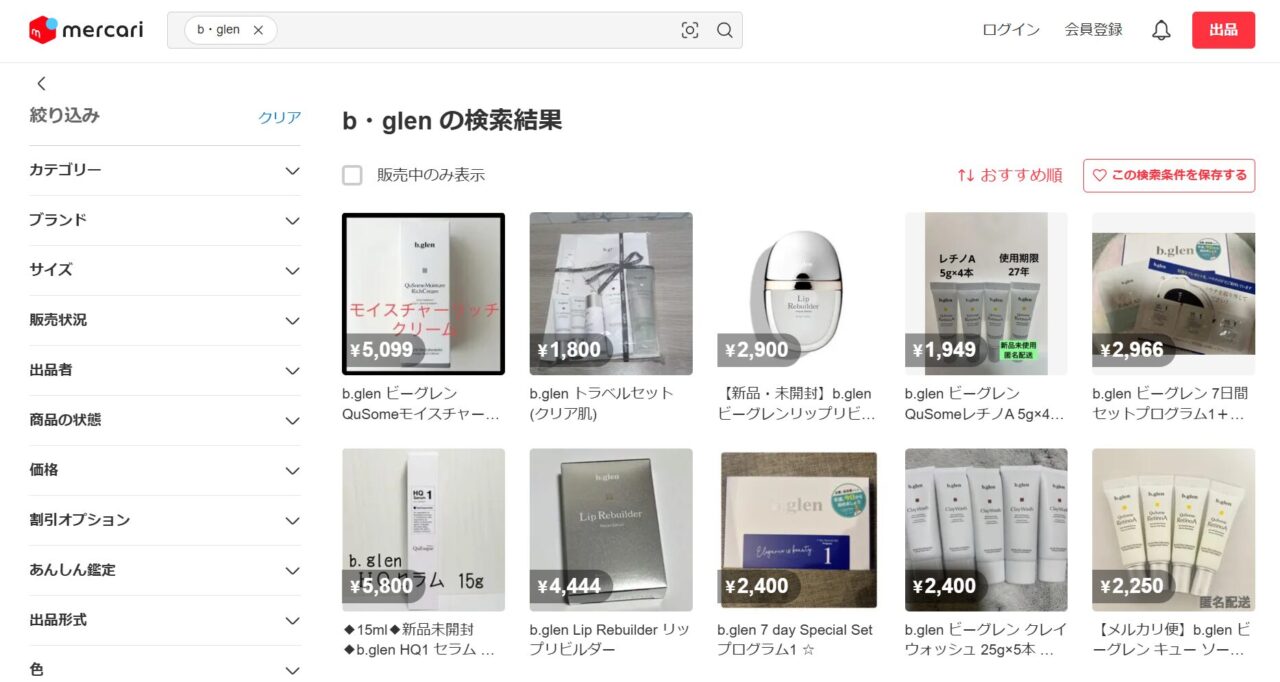The height and width of the screenshot is (682, 1280).
Task: Open the notifications bell
Action: tap(1161, 30)
